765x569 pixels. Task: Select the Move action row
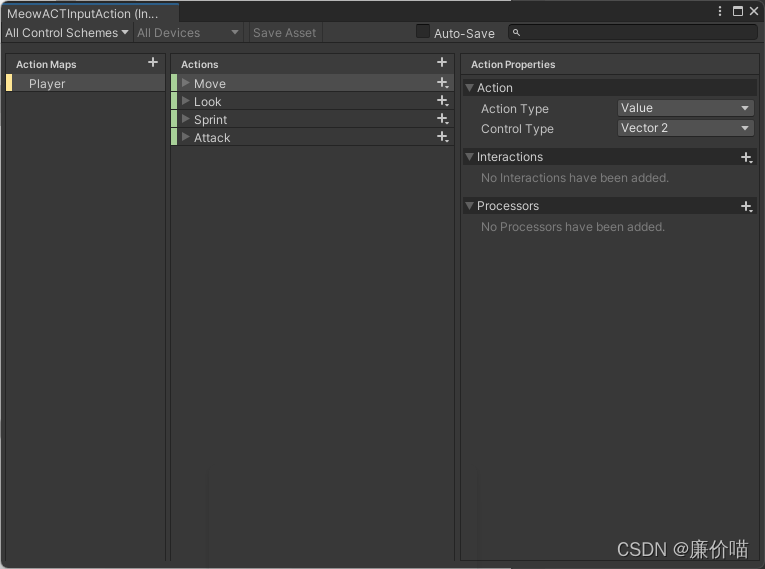coord(312,83)
